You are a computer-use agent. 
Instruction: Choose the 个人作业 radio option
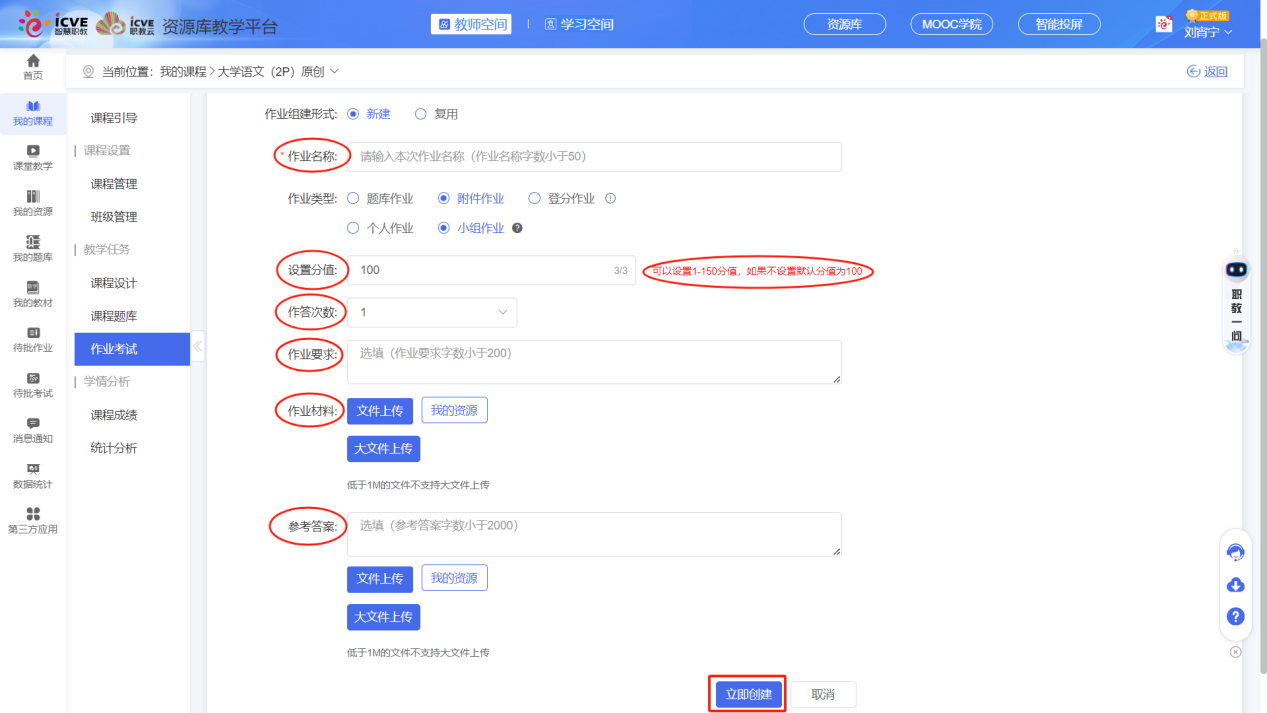(353, 228)
